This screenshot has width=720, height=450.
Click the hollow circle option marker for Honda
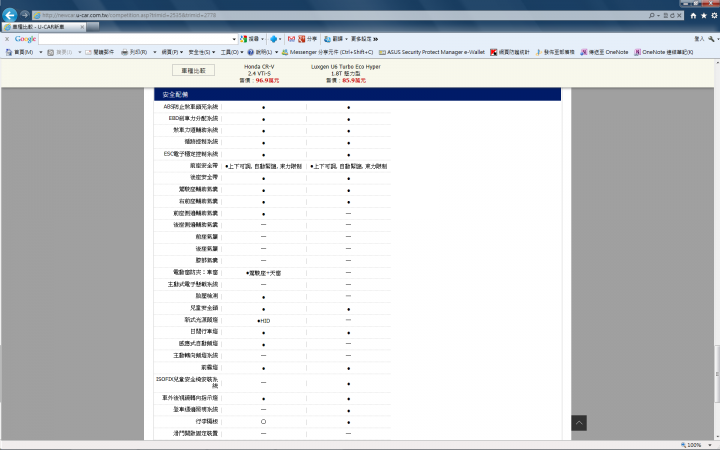coord(263,422)
